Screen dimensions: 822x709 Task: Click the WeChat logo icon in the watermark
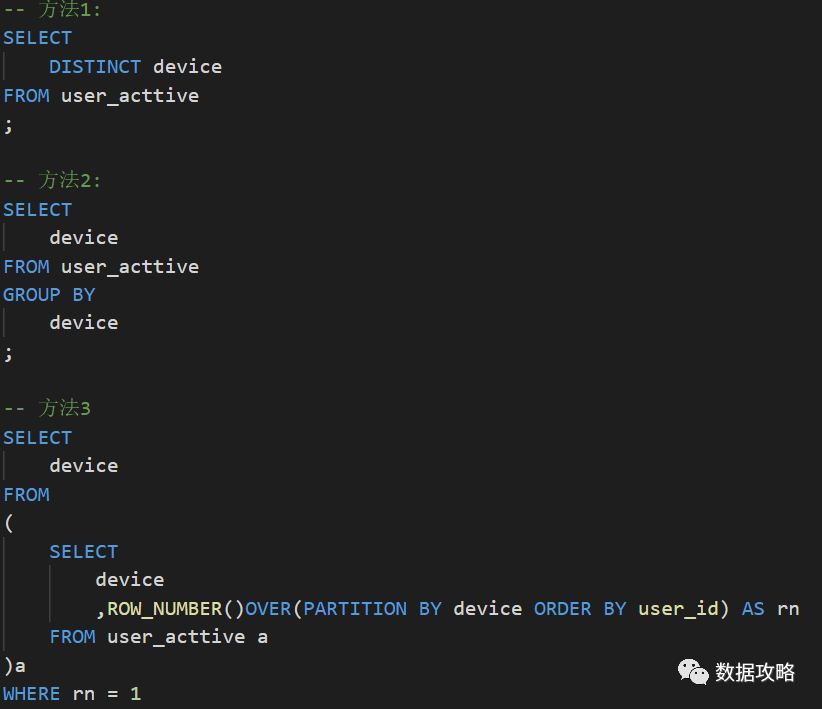[693, 671]
